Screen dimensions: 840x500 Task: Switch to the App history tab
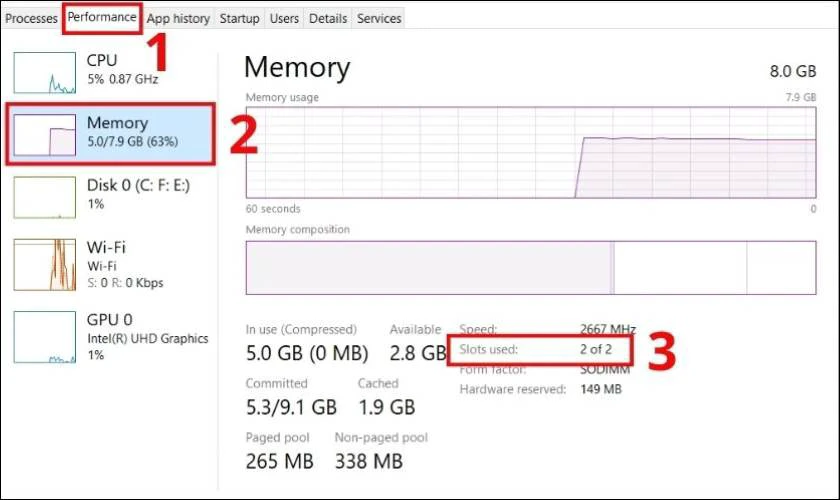click(178, 18)
